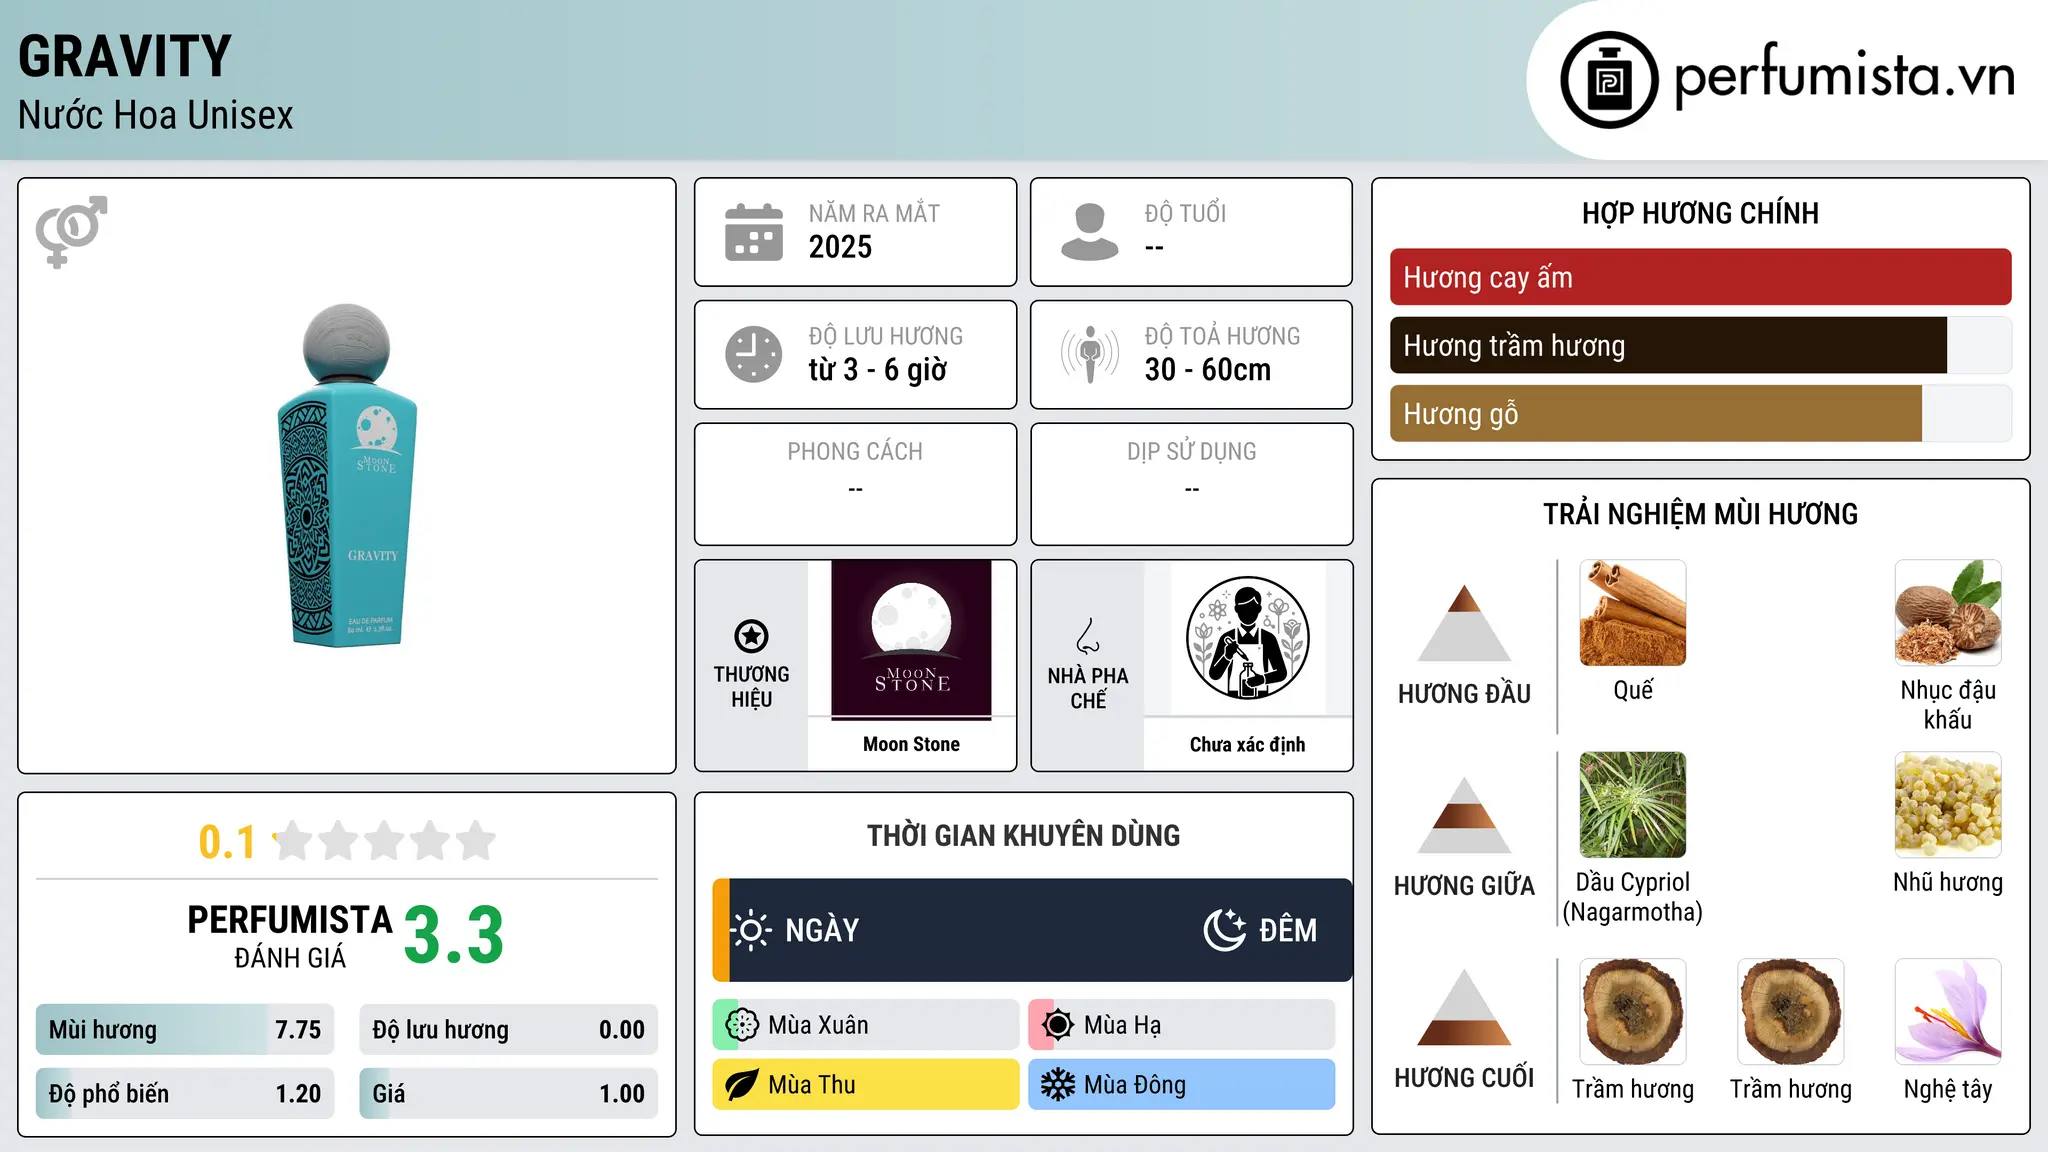Click the Chưa xác định perfumer label
The height and width of the screenshot is (1152, 2048).
click(1247, 744)
